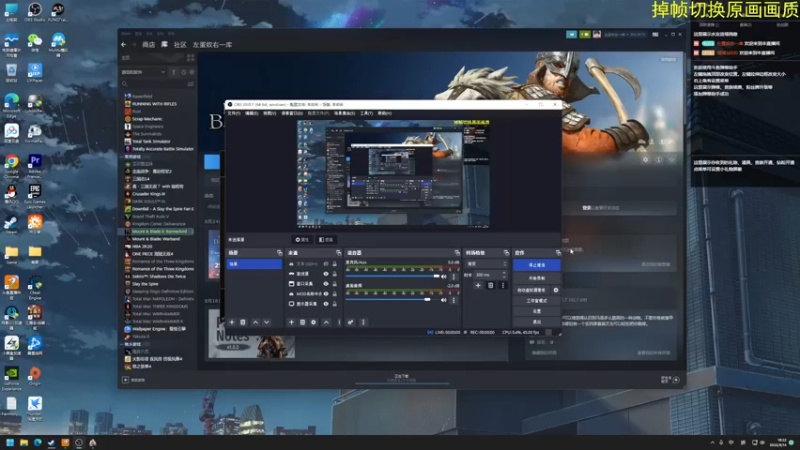Viewport: 800px width, 450px height.
Task: Move the scene down in OBS
Action: 266,322
